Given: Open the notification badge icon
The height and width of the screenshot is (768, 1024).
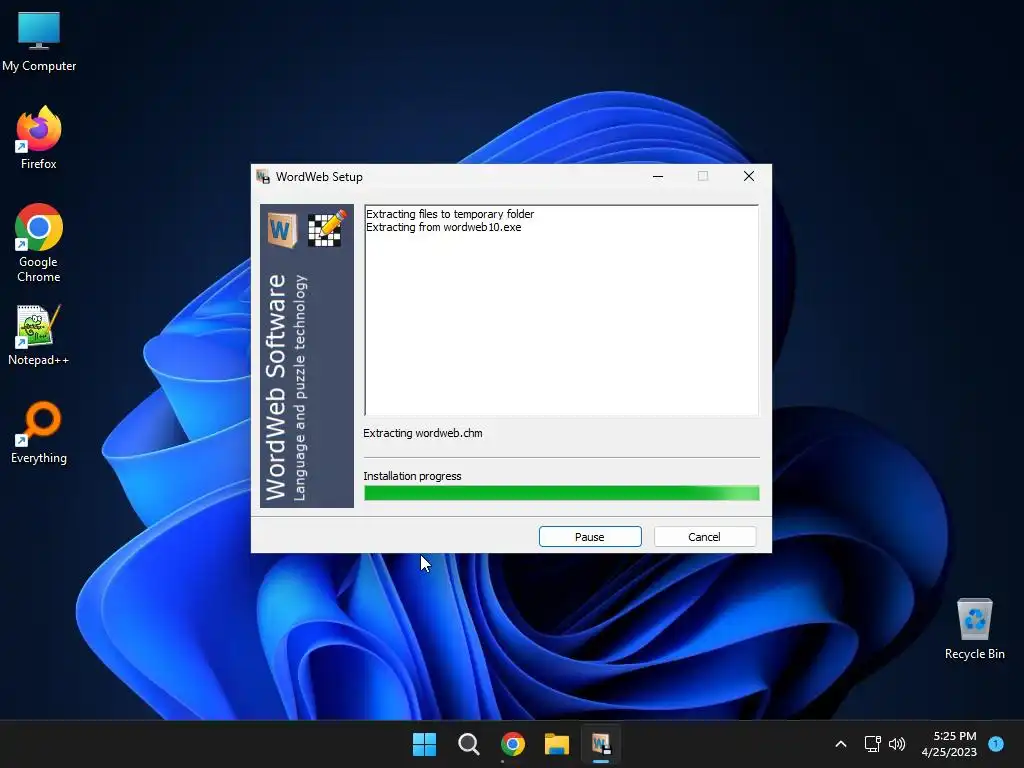Looking at the screenshot, I should pyautogui.click(x=996, y=743).
